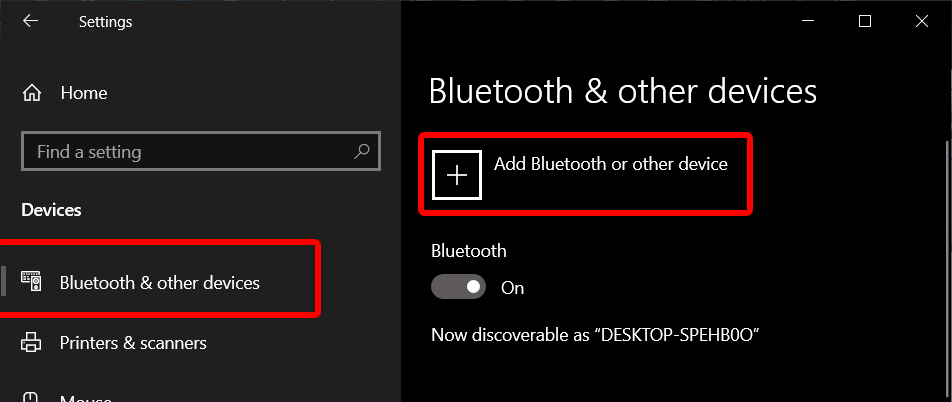Click the Mouse icon in sidebar
The image size is (952, 402).
31,398
